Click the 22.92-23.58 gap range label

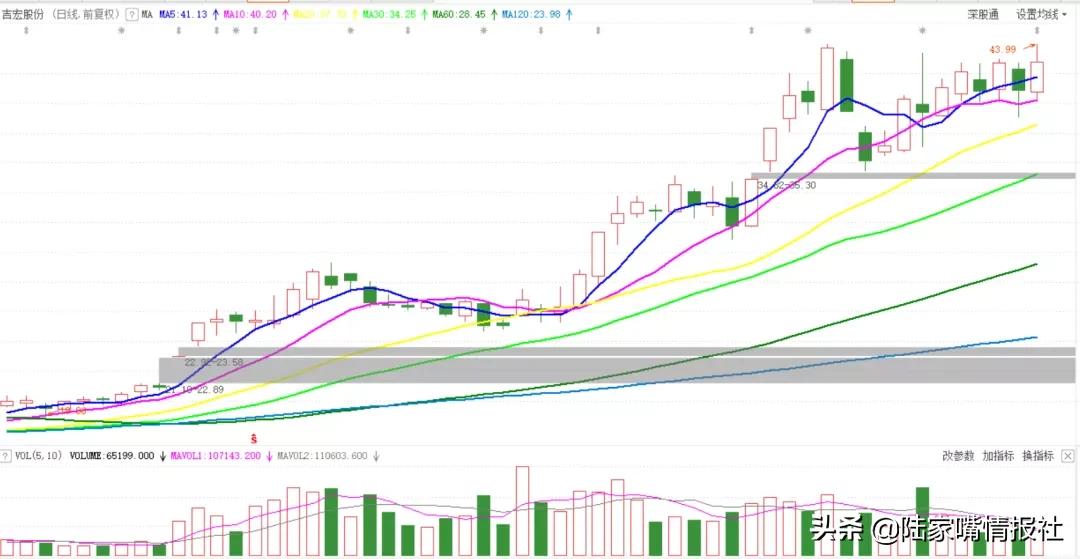214,362
